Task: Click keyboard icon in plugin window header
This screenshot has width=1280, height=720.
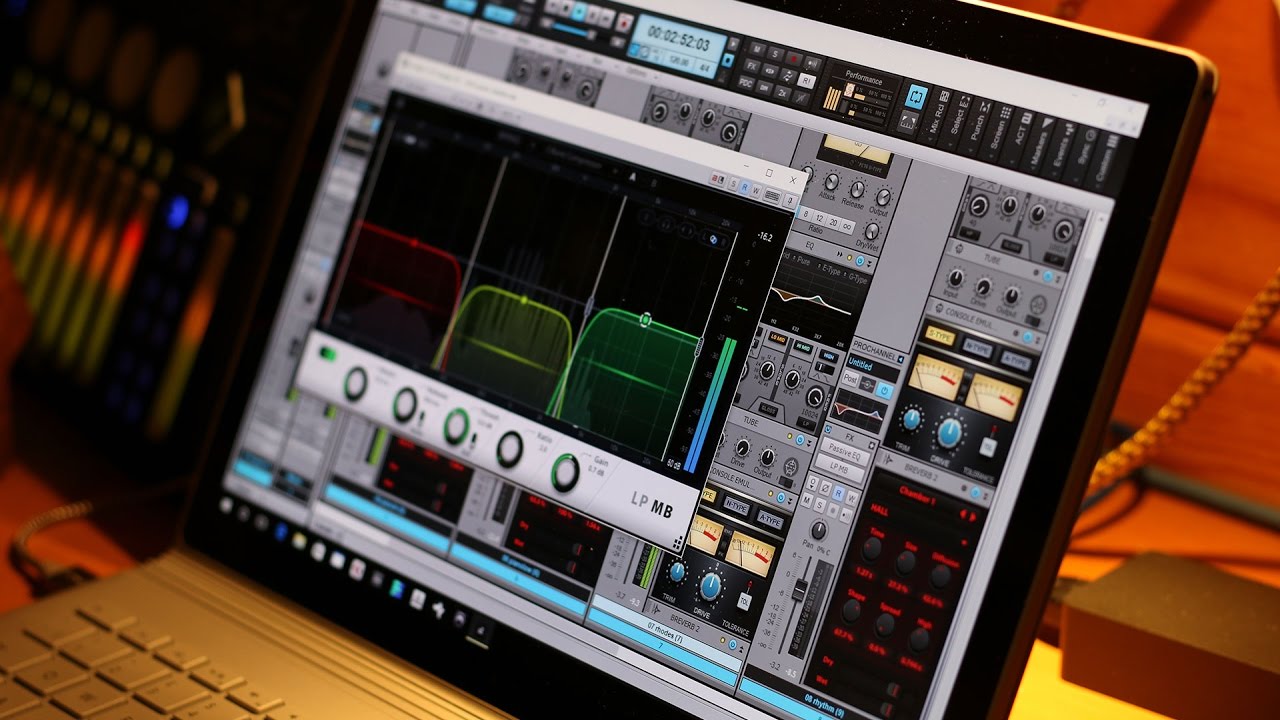Action: tap(773, 196)
